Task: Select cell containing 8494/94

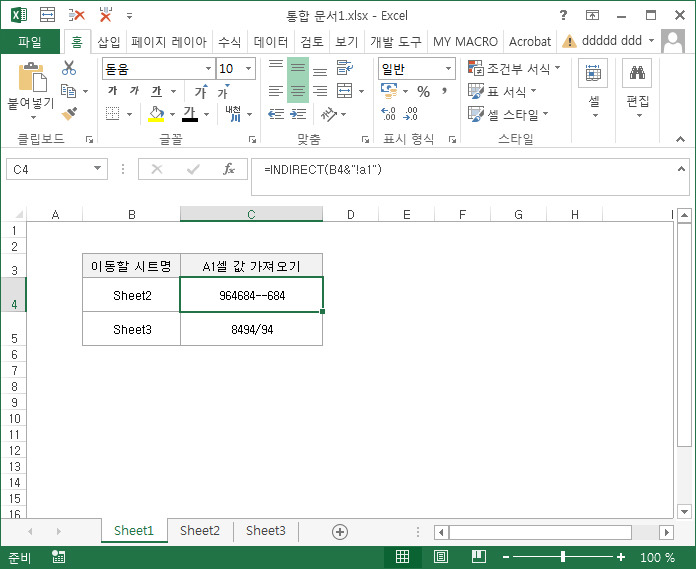Action: (x=252, y=329)
